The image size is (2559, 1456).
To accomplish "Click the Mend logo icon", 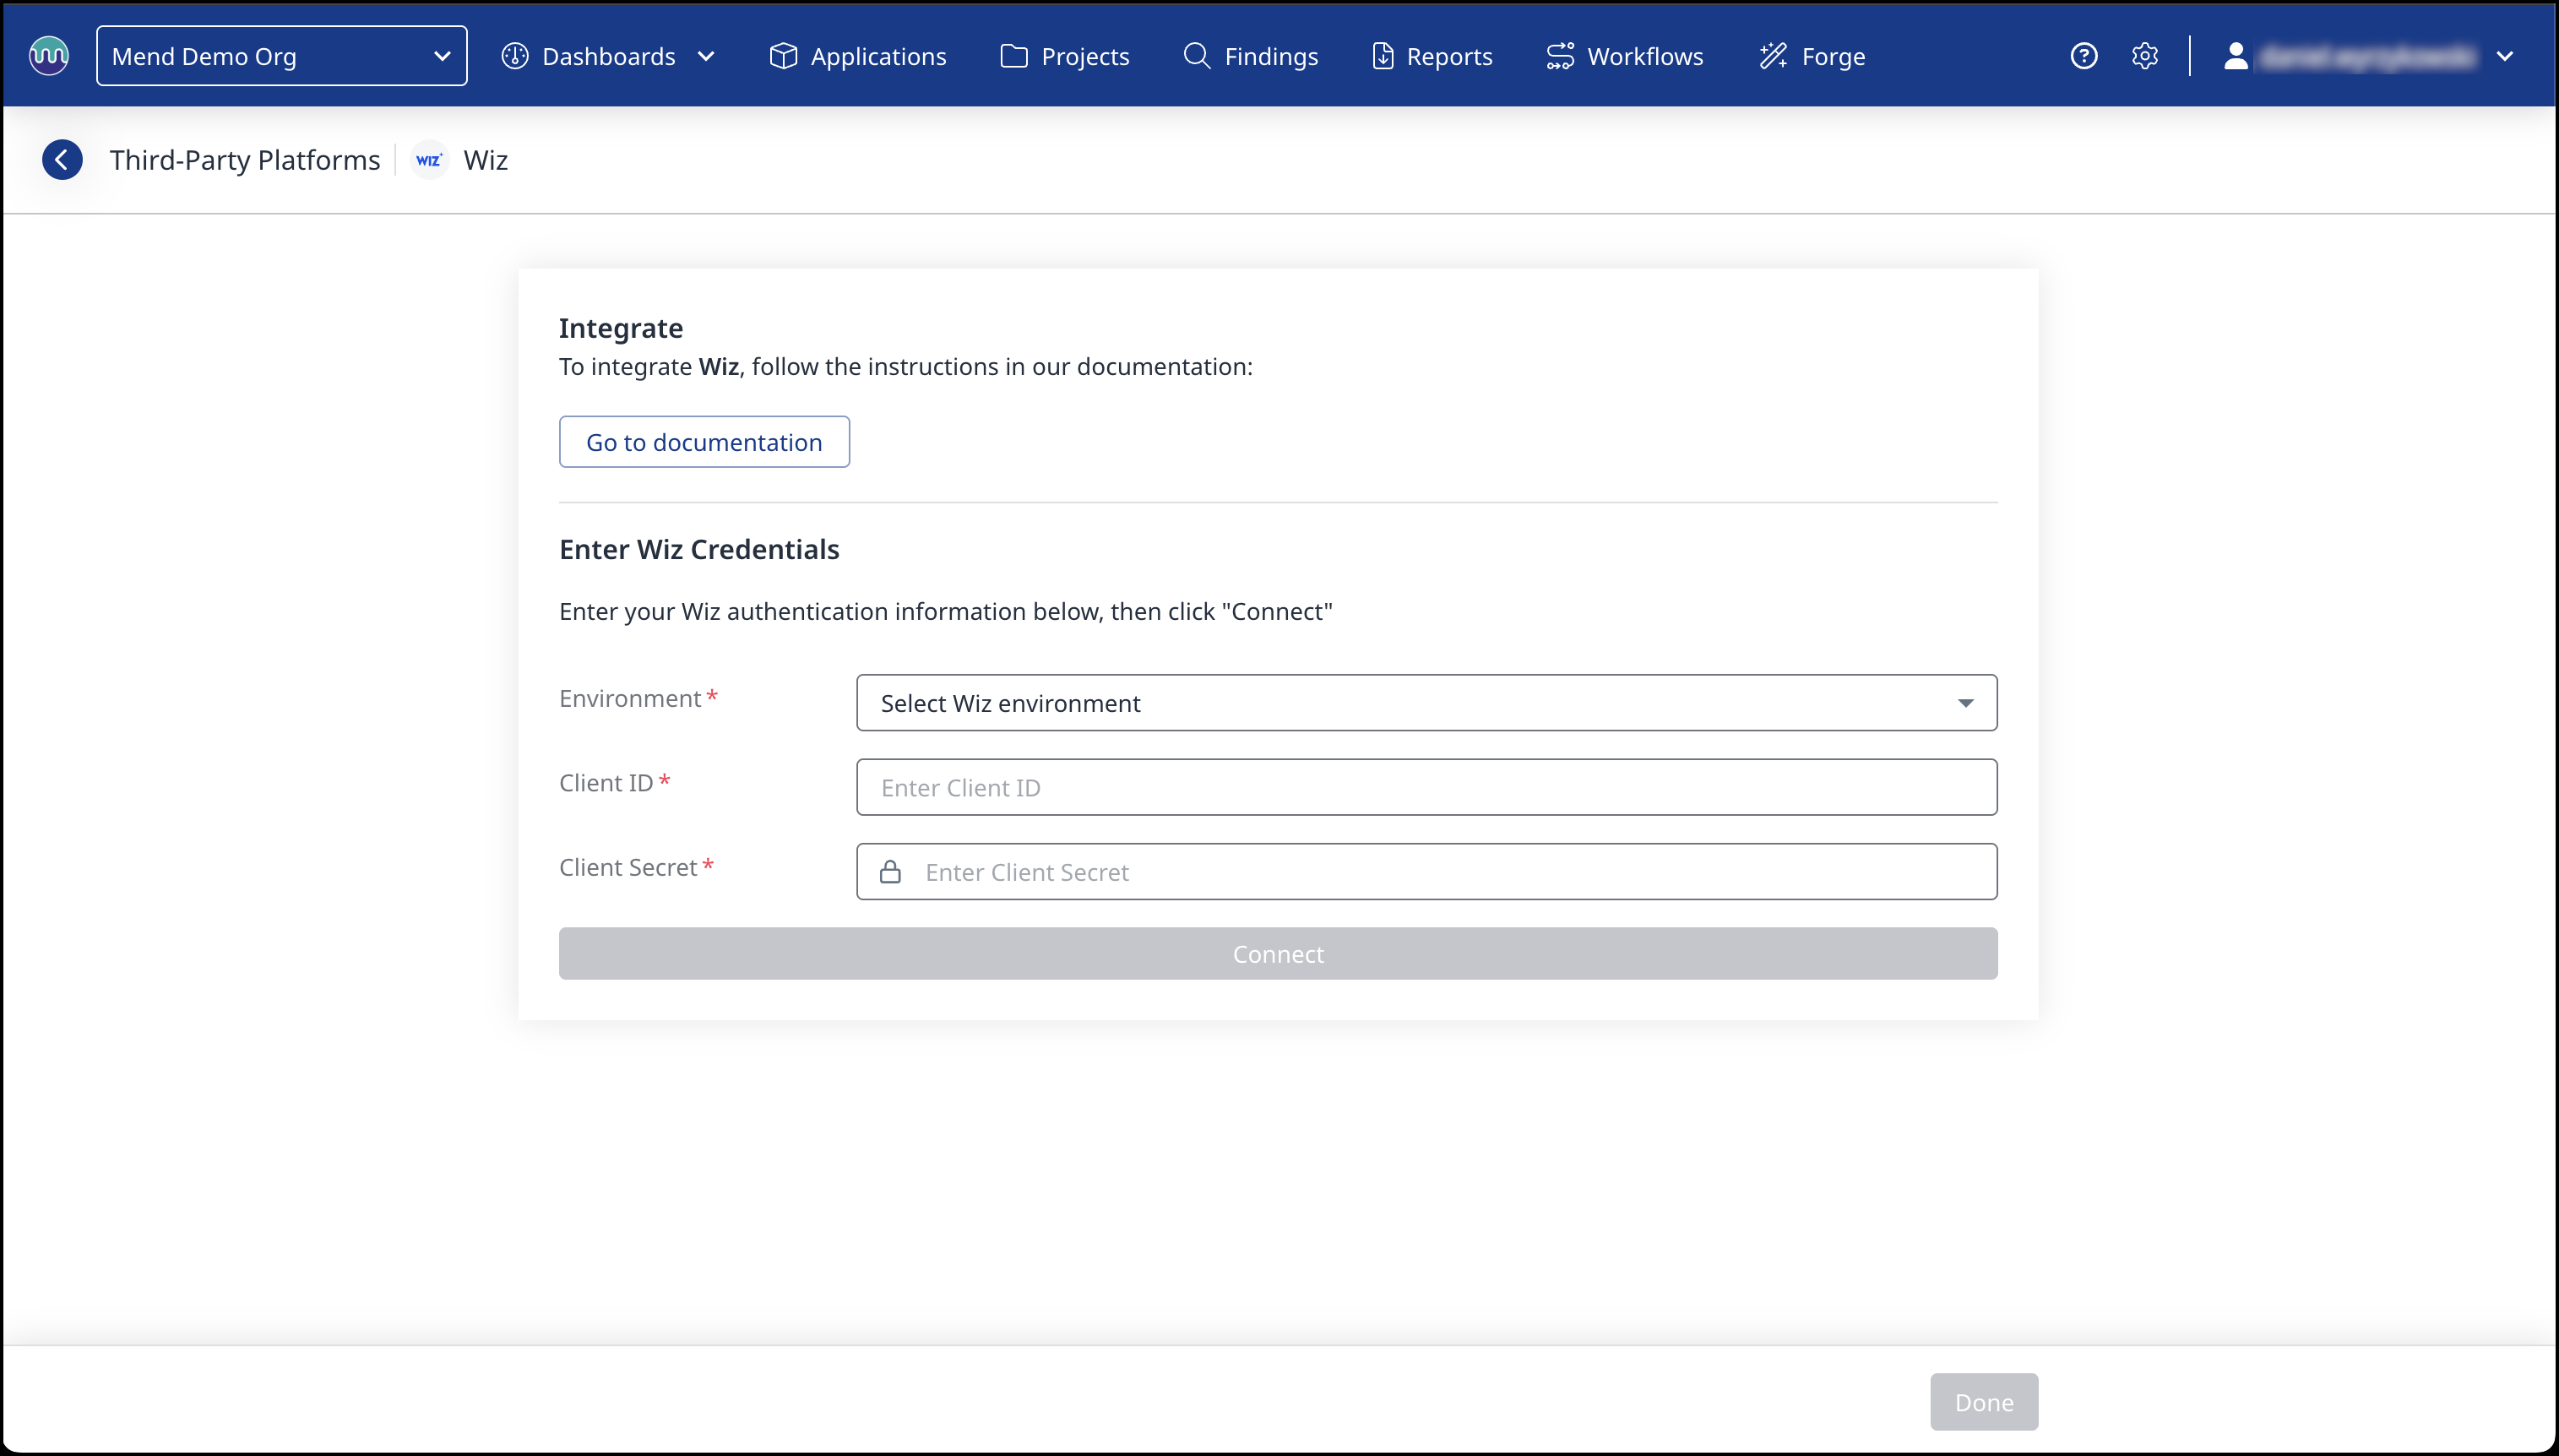I will click(x=49, y=56).
